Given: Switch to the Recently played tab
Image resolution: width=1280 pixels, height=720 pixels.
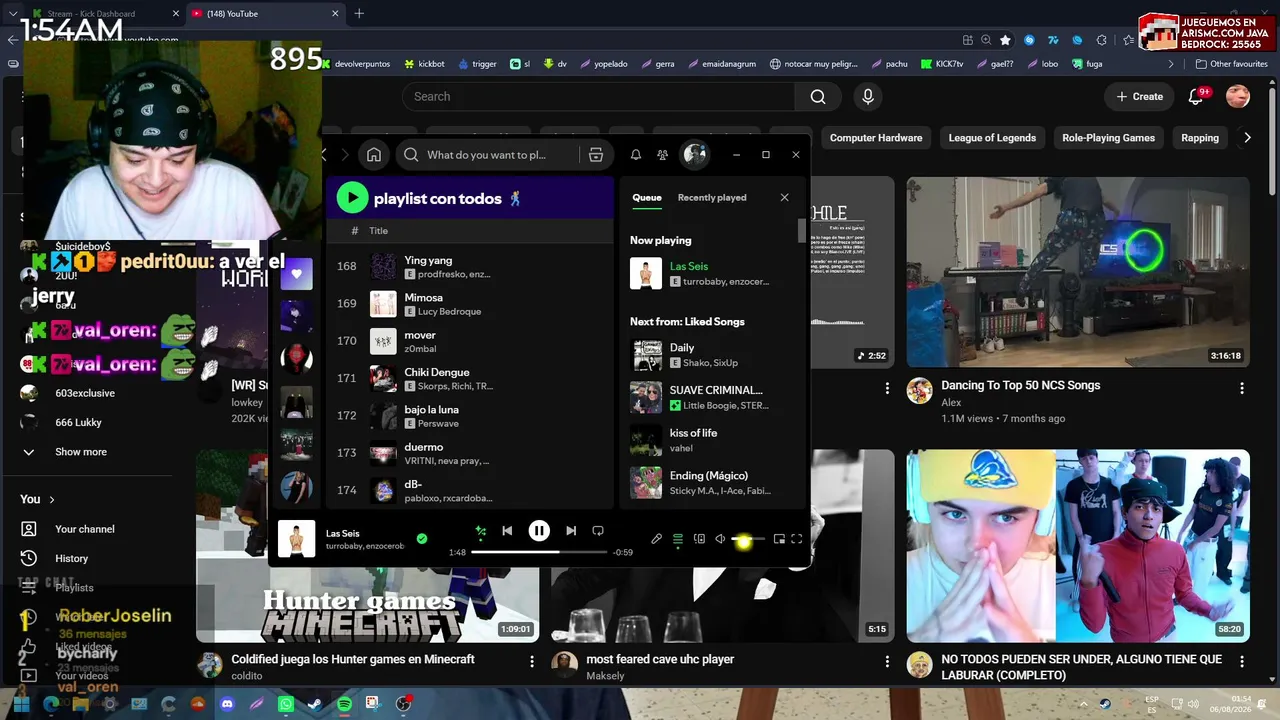Looking at the screenshot, I should point(712,197).
